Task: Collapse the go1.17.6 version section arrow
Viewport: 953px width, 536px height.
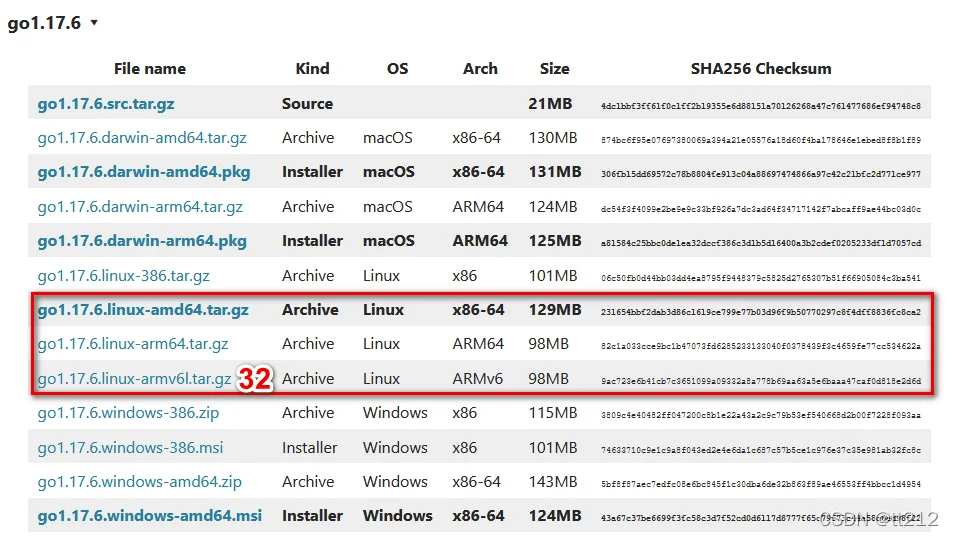Action: click(x=94, y=23)
